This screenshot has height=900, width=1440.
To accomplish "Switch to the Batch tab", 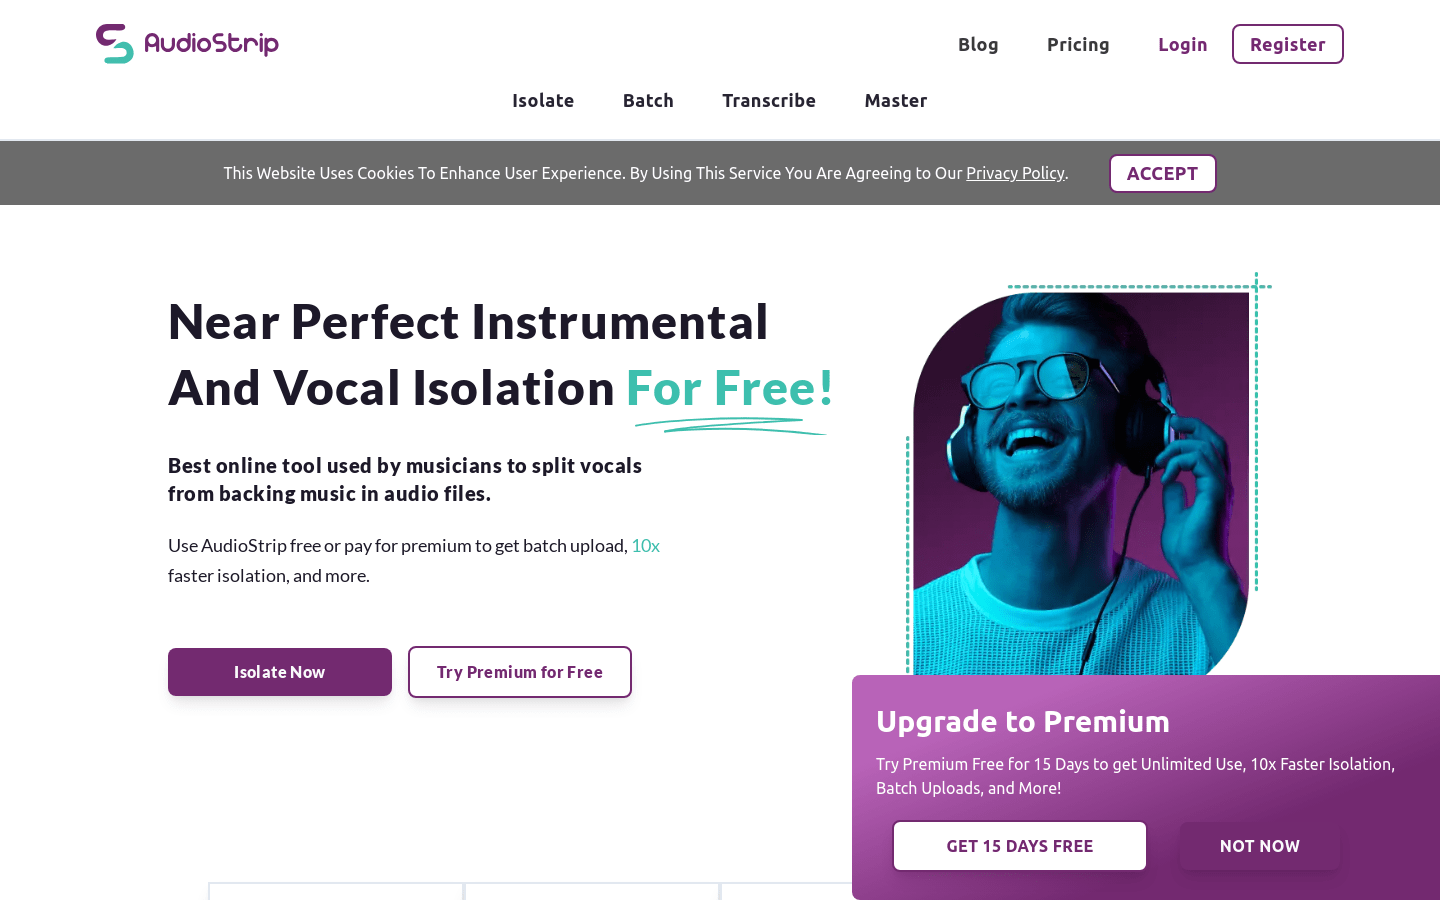I will point(648,100).
